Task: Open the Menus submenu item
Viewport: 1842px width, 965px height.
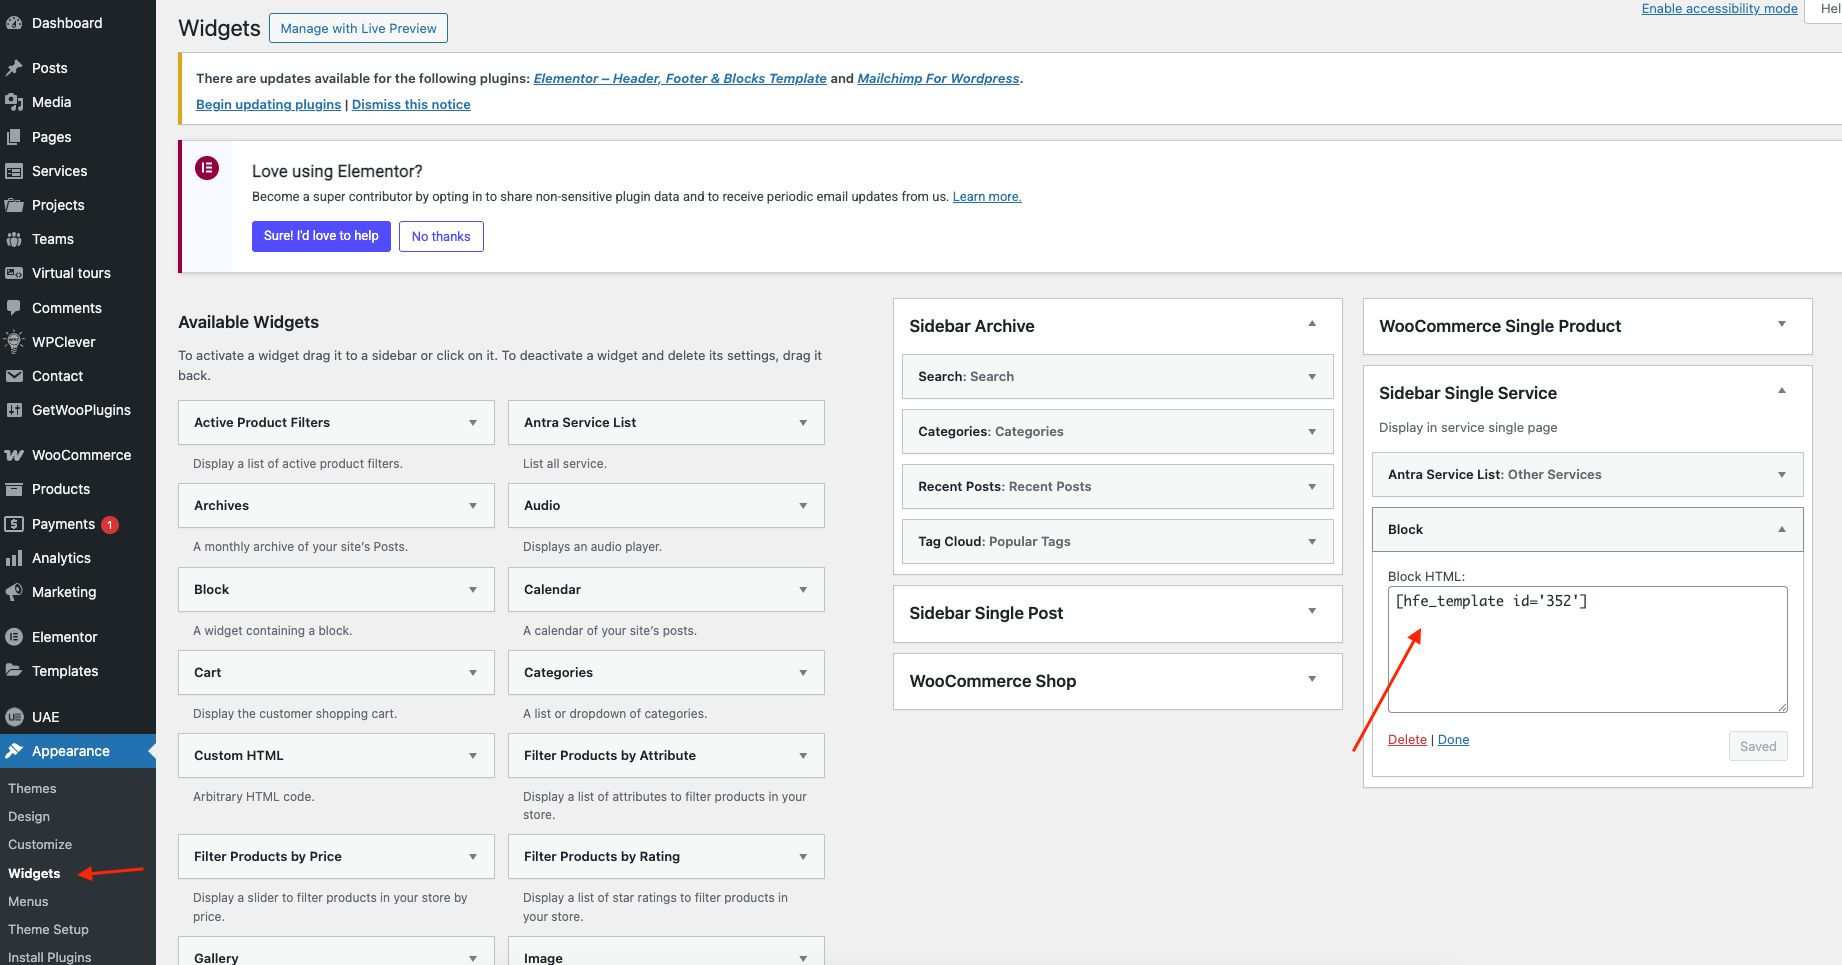Action: tap(28, 901)
